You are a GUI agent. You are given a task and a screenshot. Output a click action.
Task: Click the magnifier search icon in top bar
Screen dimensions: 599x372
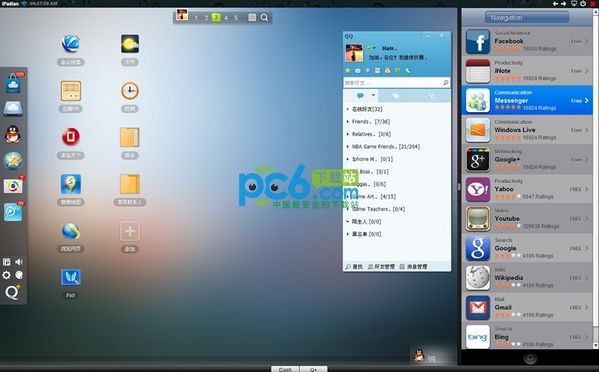coord(264,18)
